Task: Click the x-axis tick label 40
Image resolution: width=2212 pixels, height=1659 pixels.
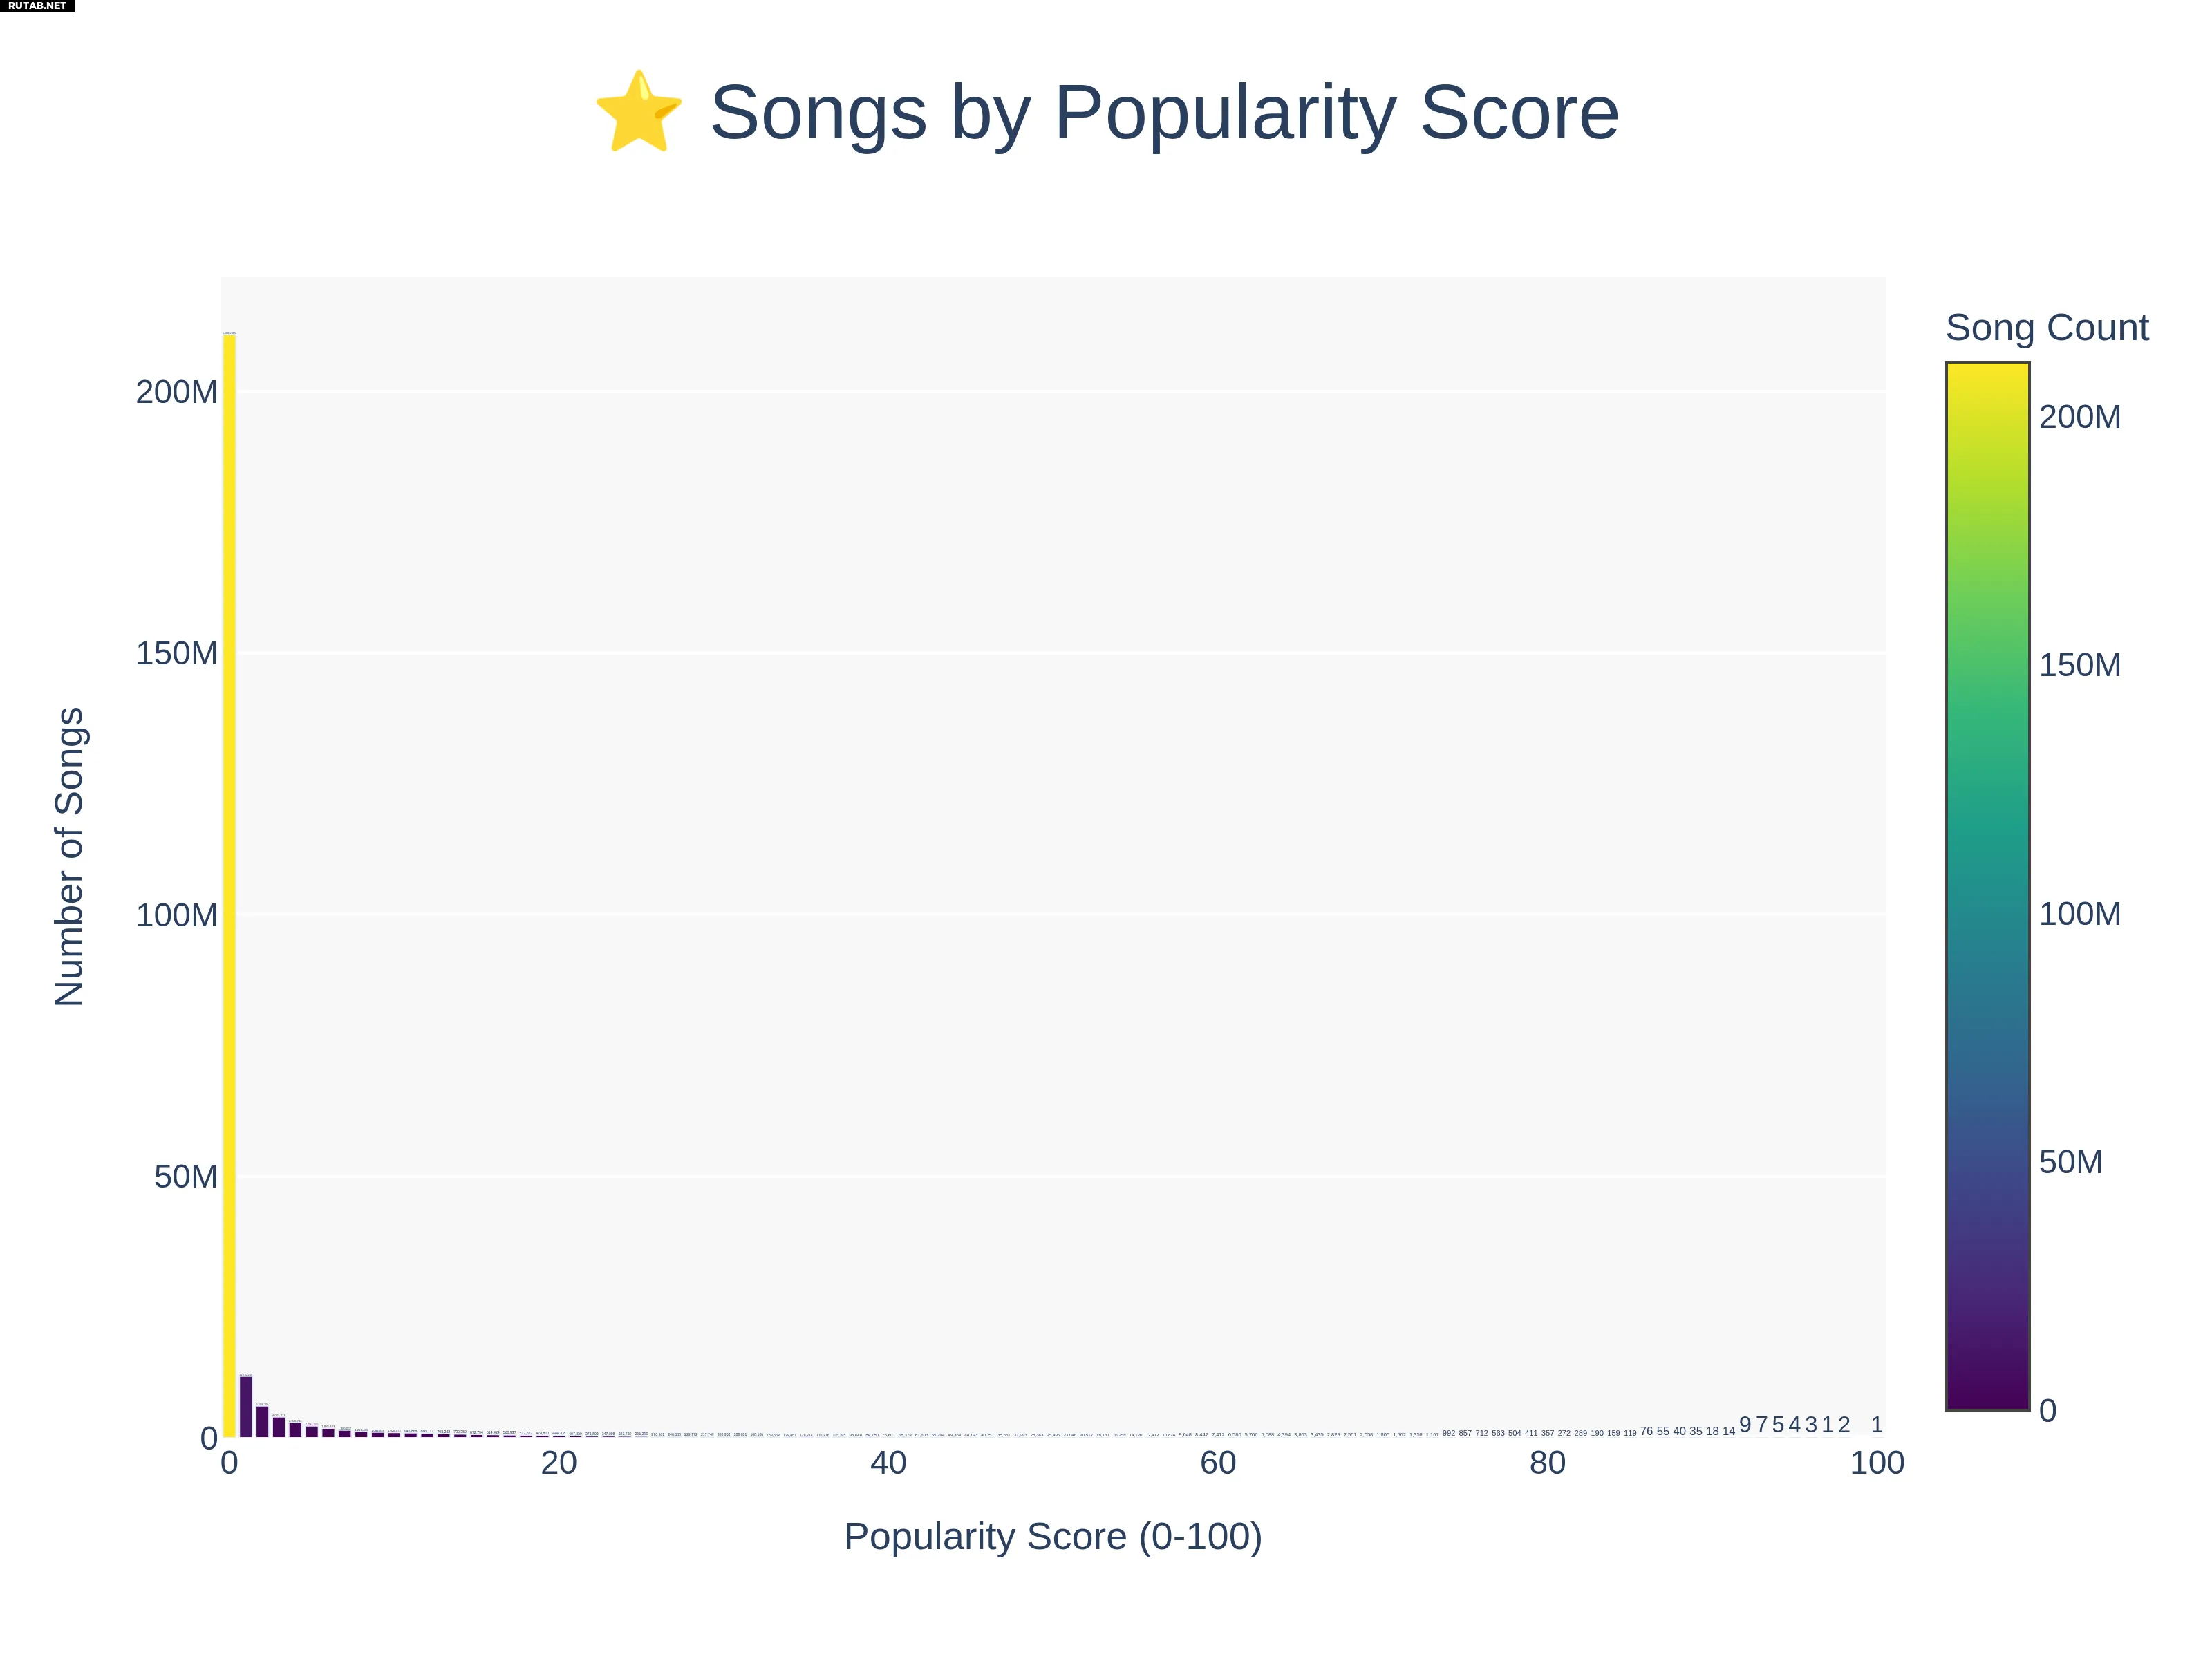Action: (x=888, y=1463)
